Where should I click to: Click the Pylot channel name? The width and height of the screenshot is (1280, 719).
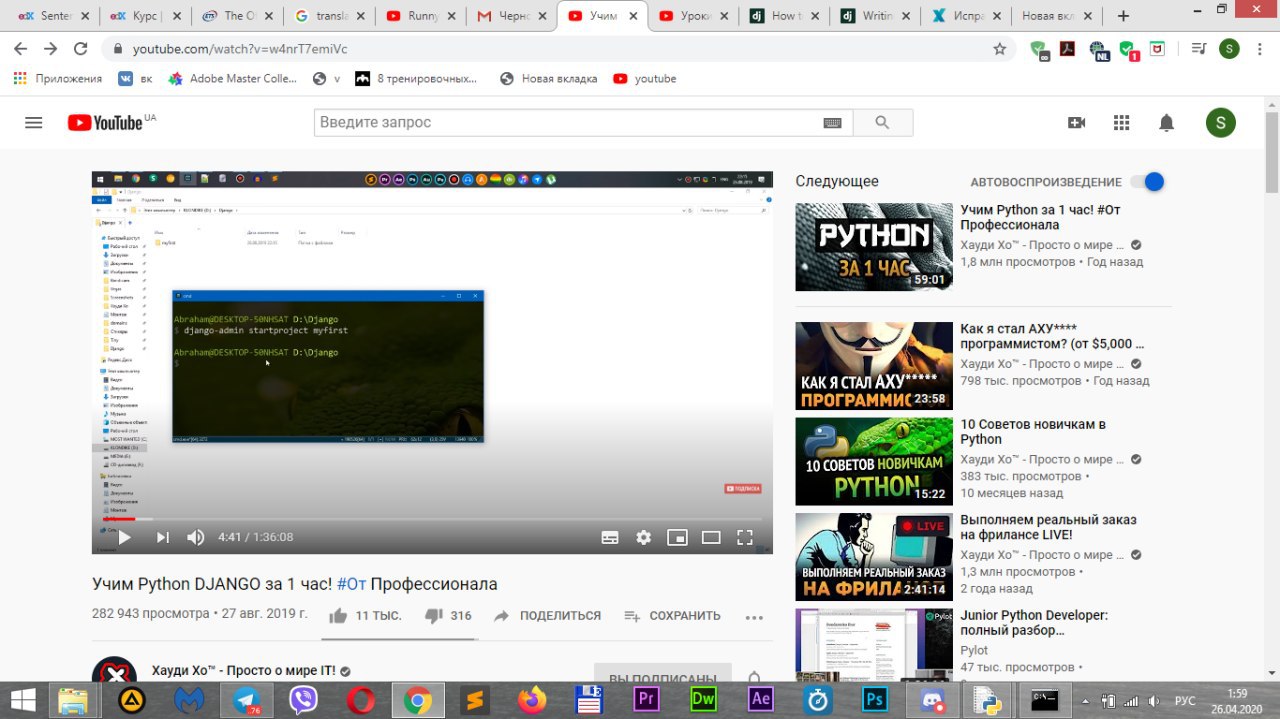[x=974, y=650]
